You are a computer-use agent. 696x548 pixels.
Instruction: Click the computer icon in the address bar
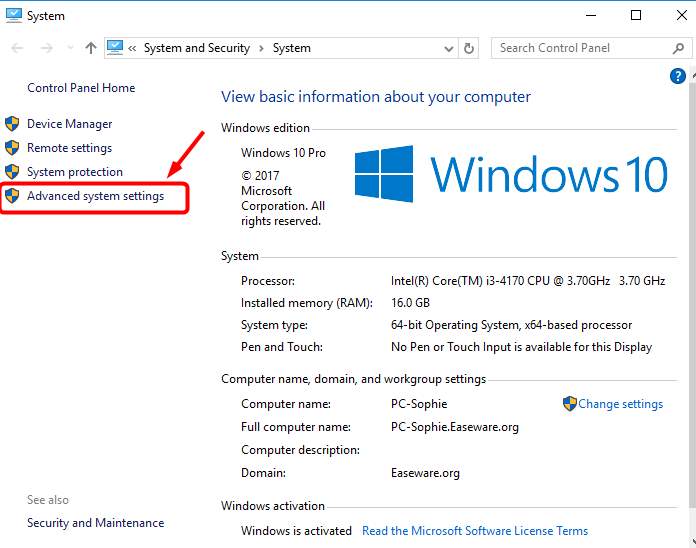coord(115,47)
